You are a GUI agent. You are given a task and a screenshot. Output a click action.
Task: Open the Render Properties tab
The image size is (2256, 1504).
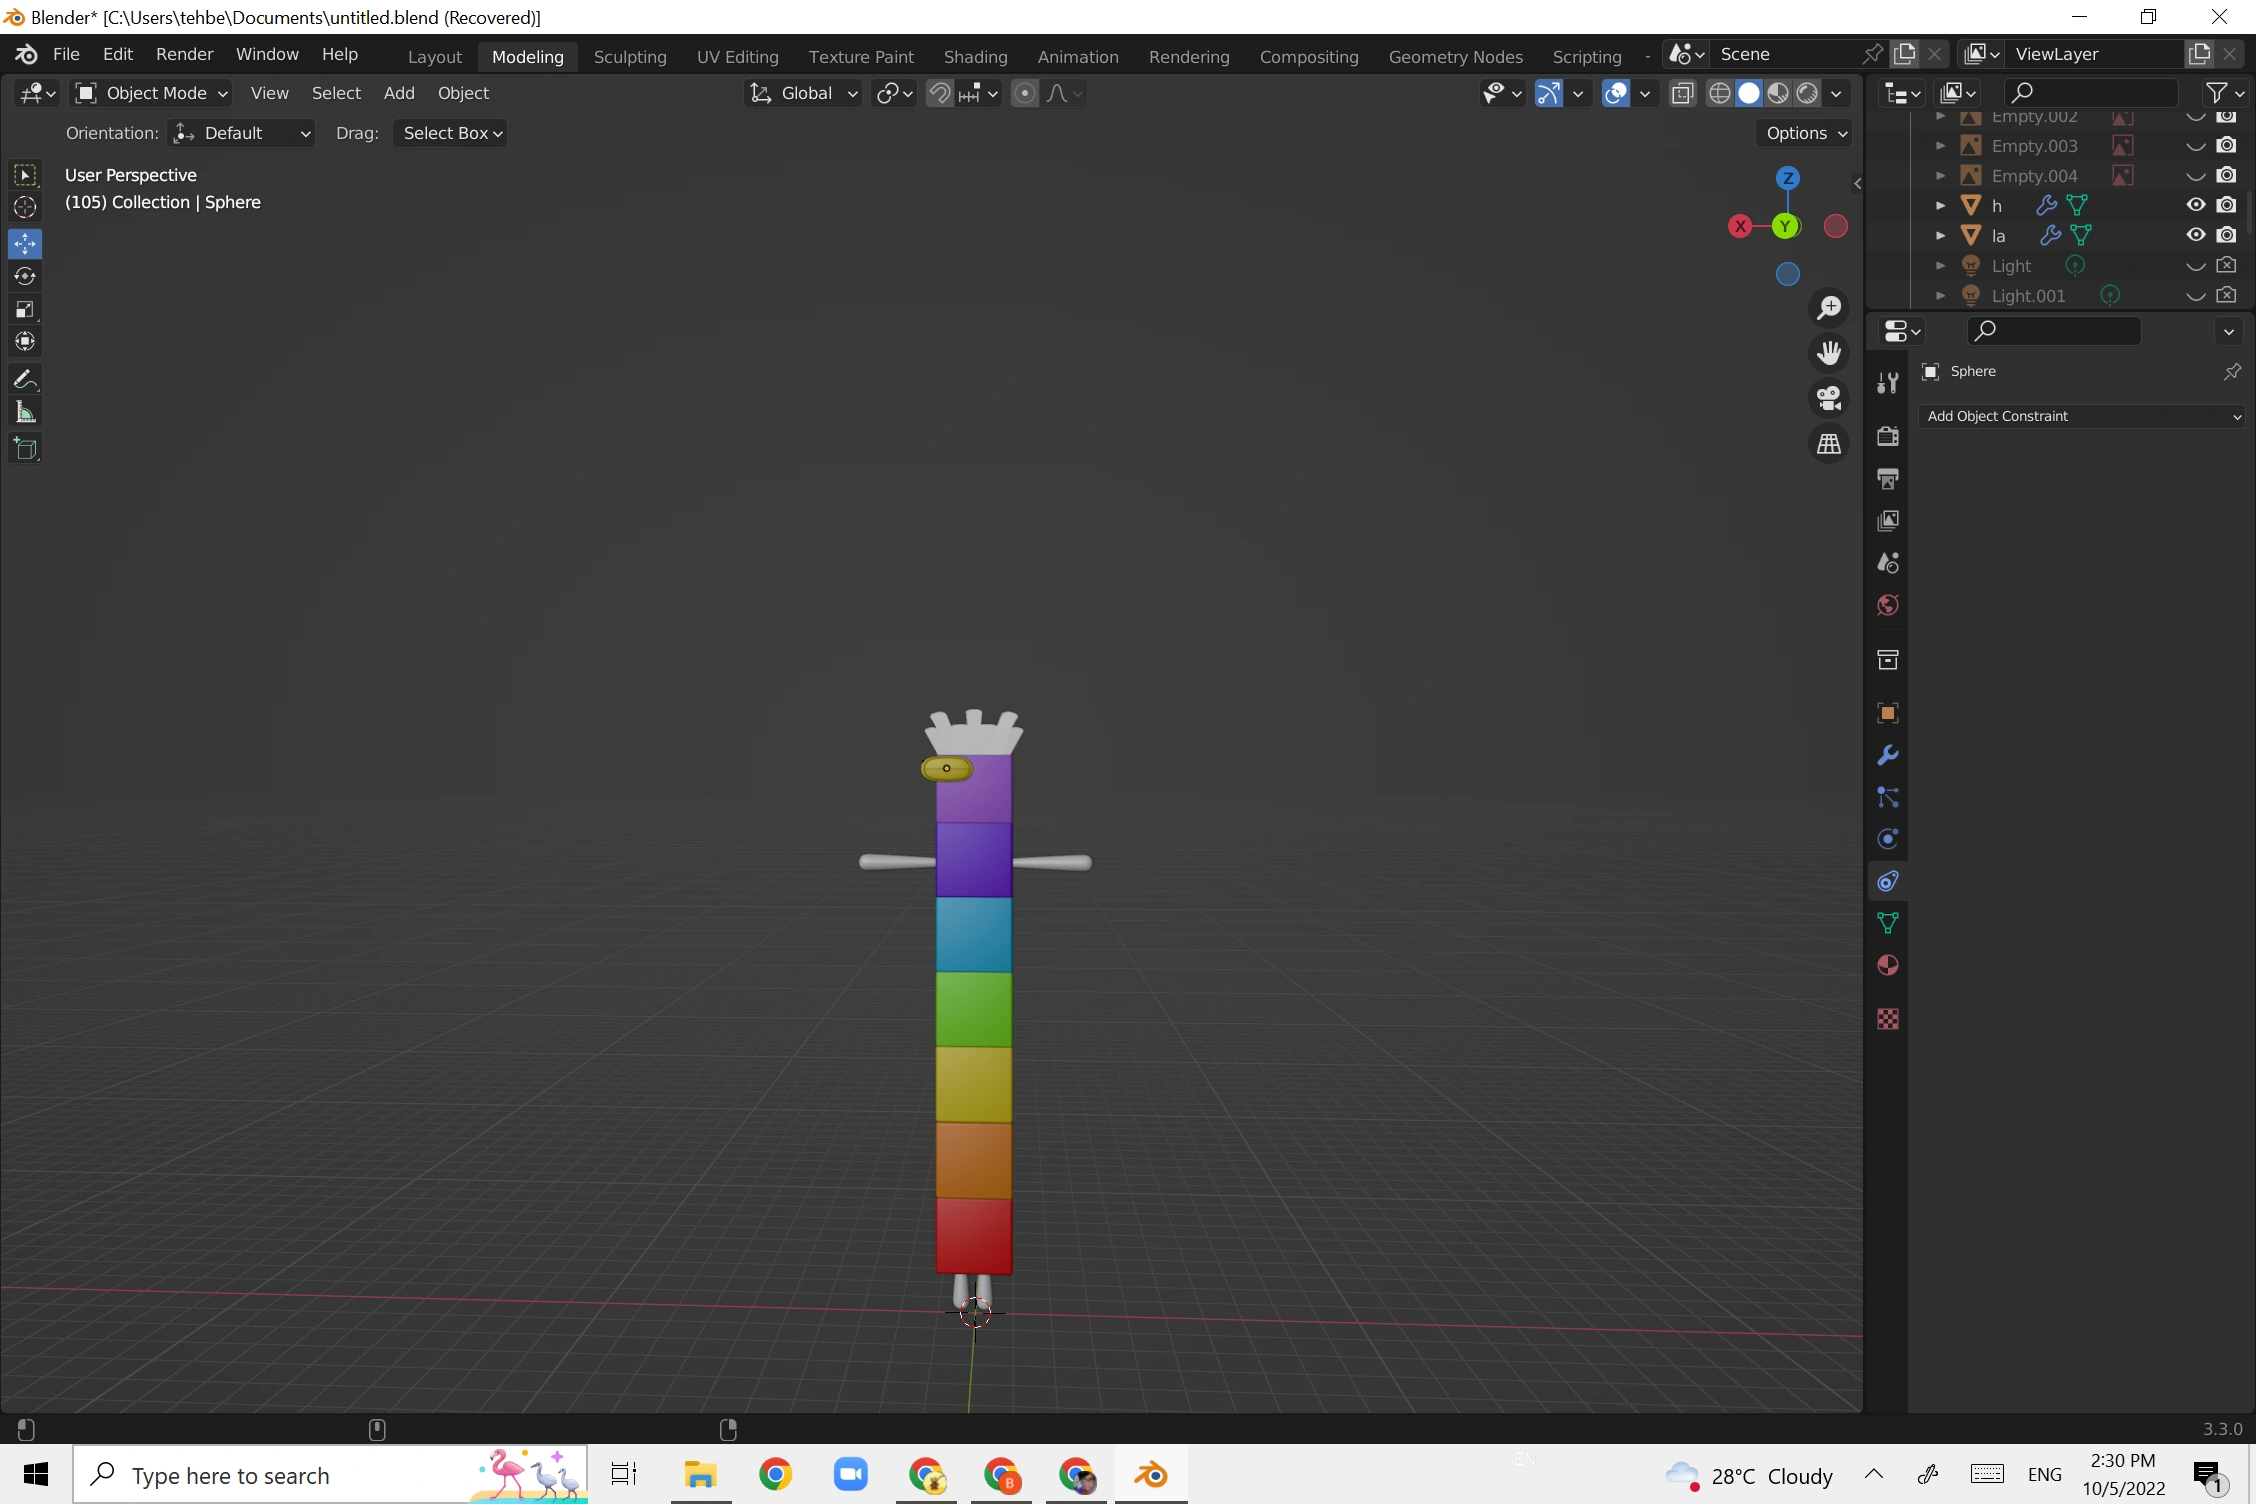[1886, 437]
